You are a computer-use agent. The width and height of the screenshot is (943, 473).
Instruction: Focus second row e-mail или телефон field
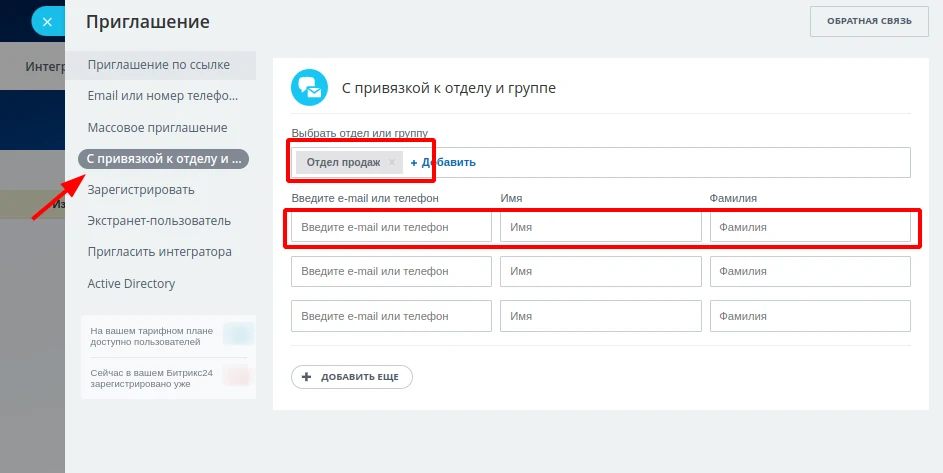coord(392,271)
